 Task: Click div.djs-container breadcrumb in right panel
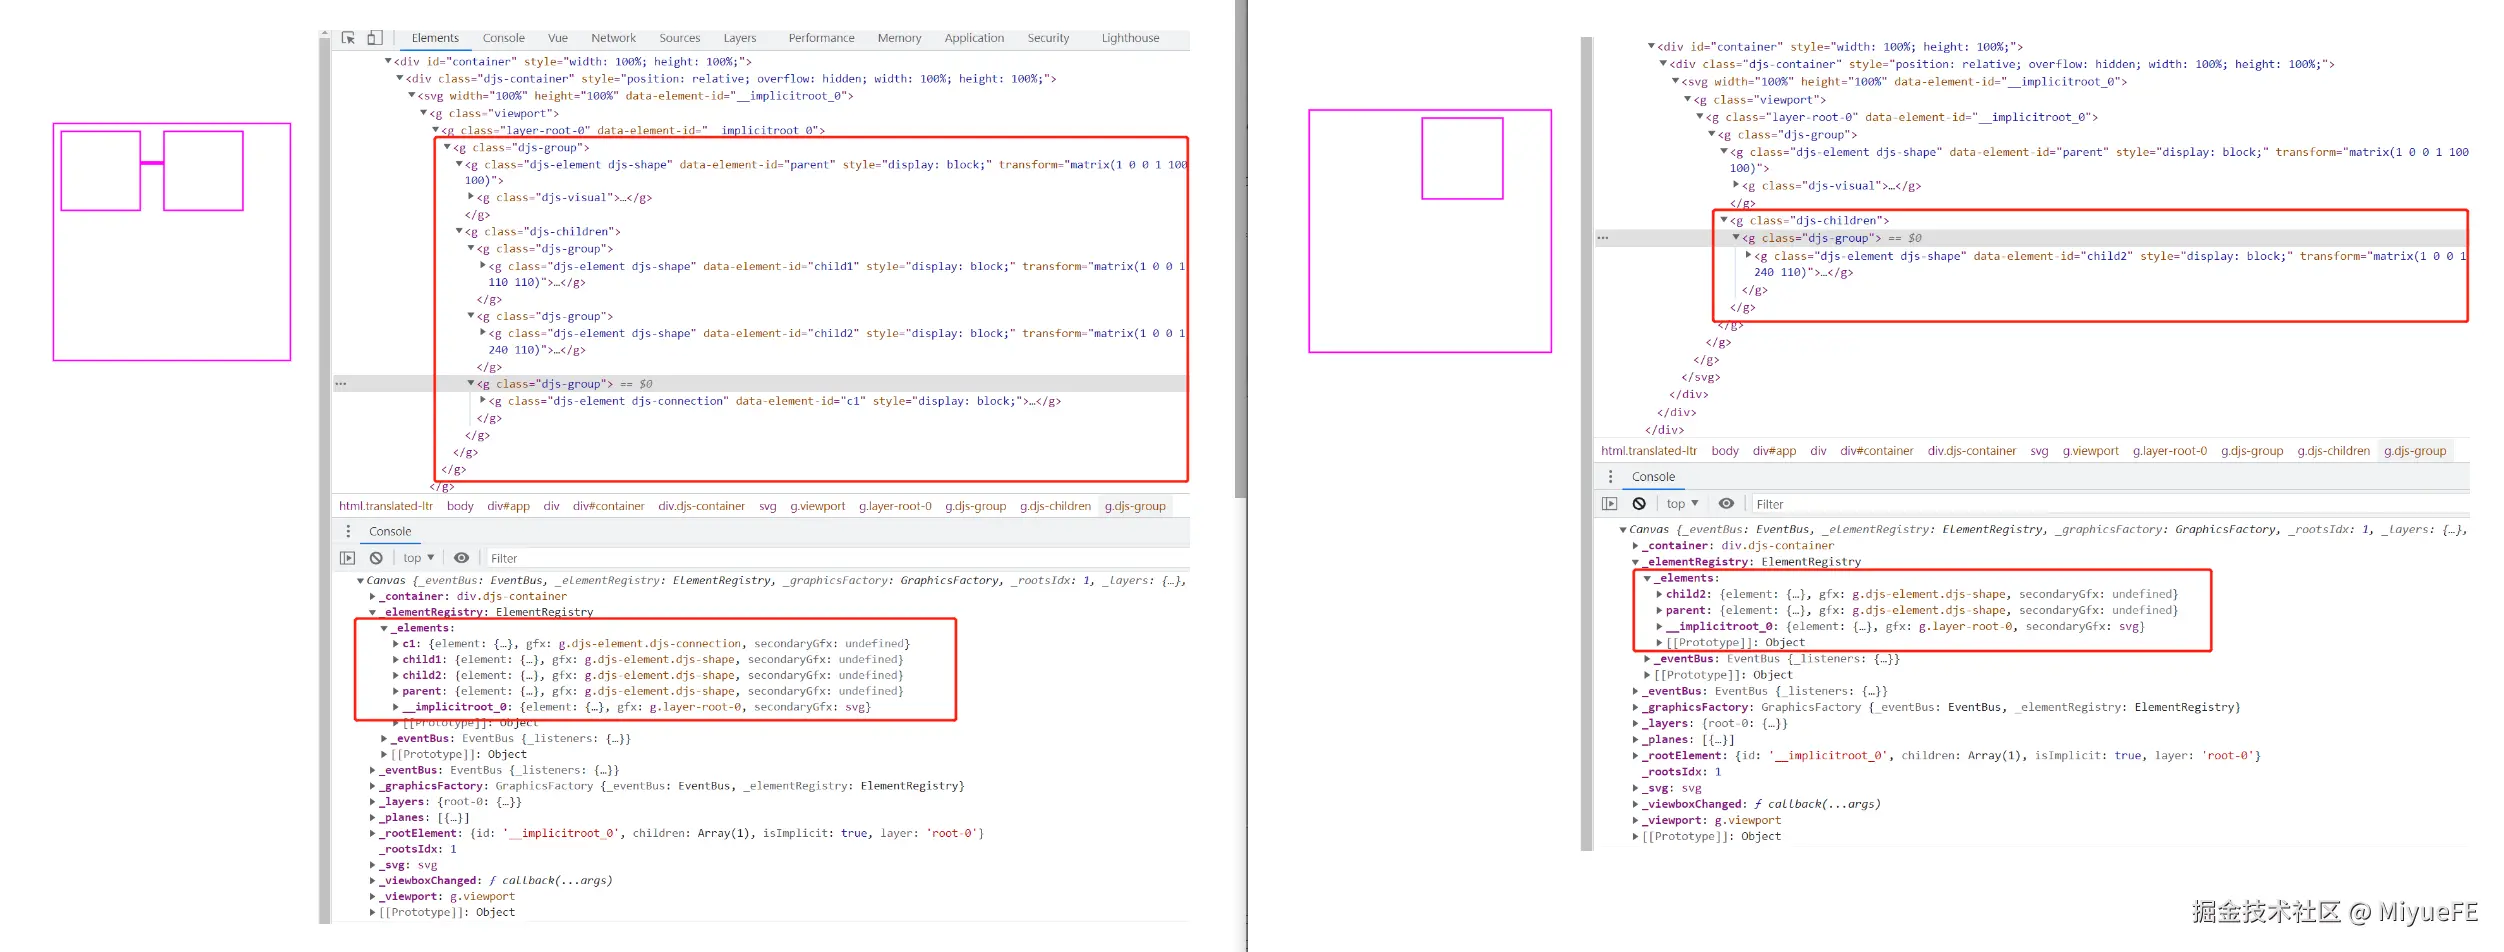[x=1972, y=451]
